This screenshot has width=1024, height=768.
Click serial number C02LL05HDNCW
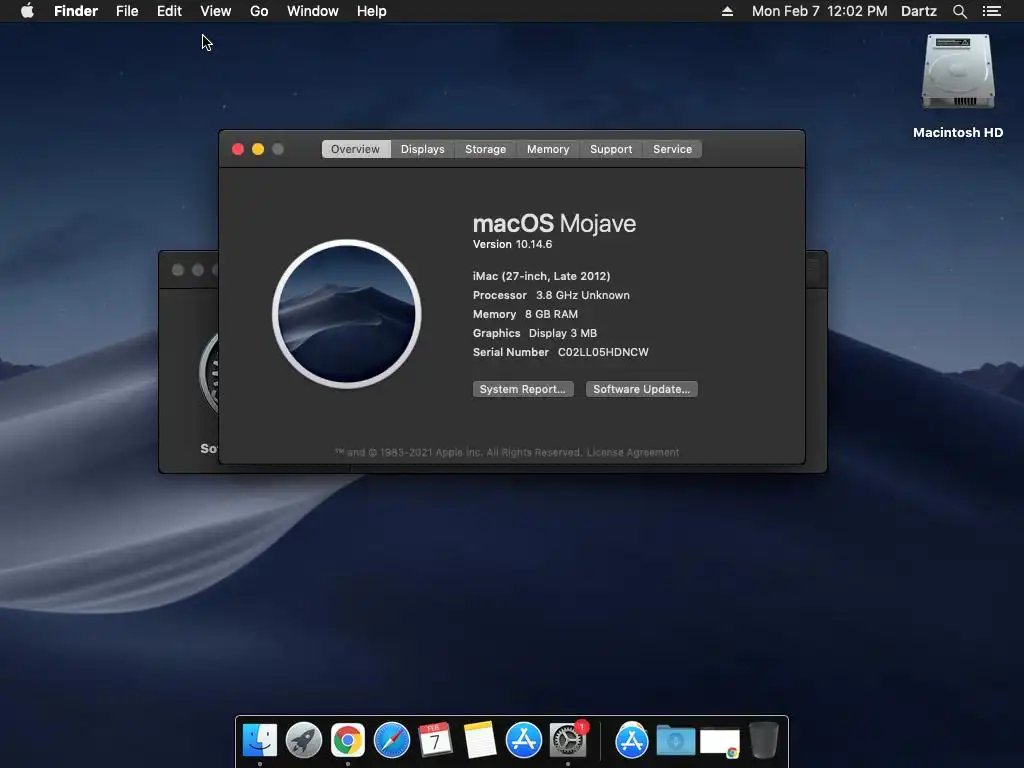click(603, 352)
